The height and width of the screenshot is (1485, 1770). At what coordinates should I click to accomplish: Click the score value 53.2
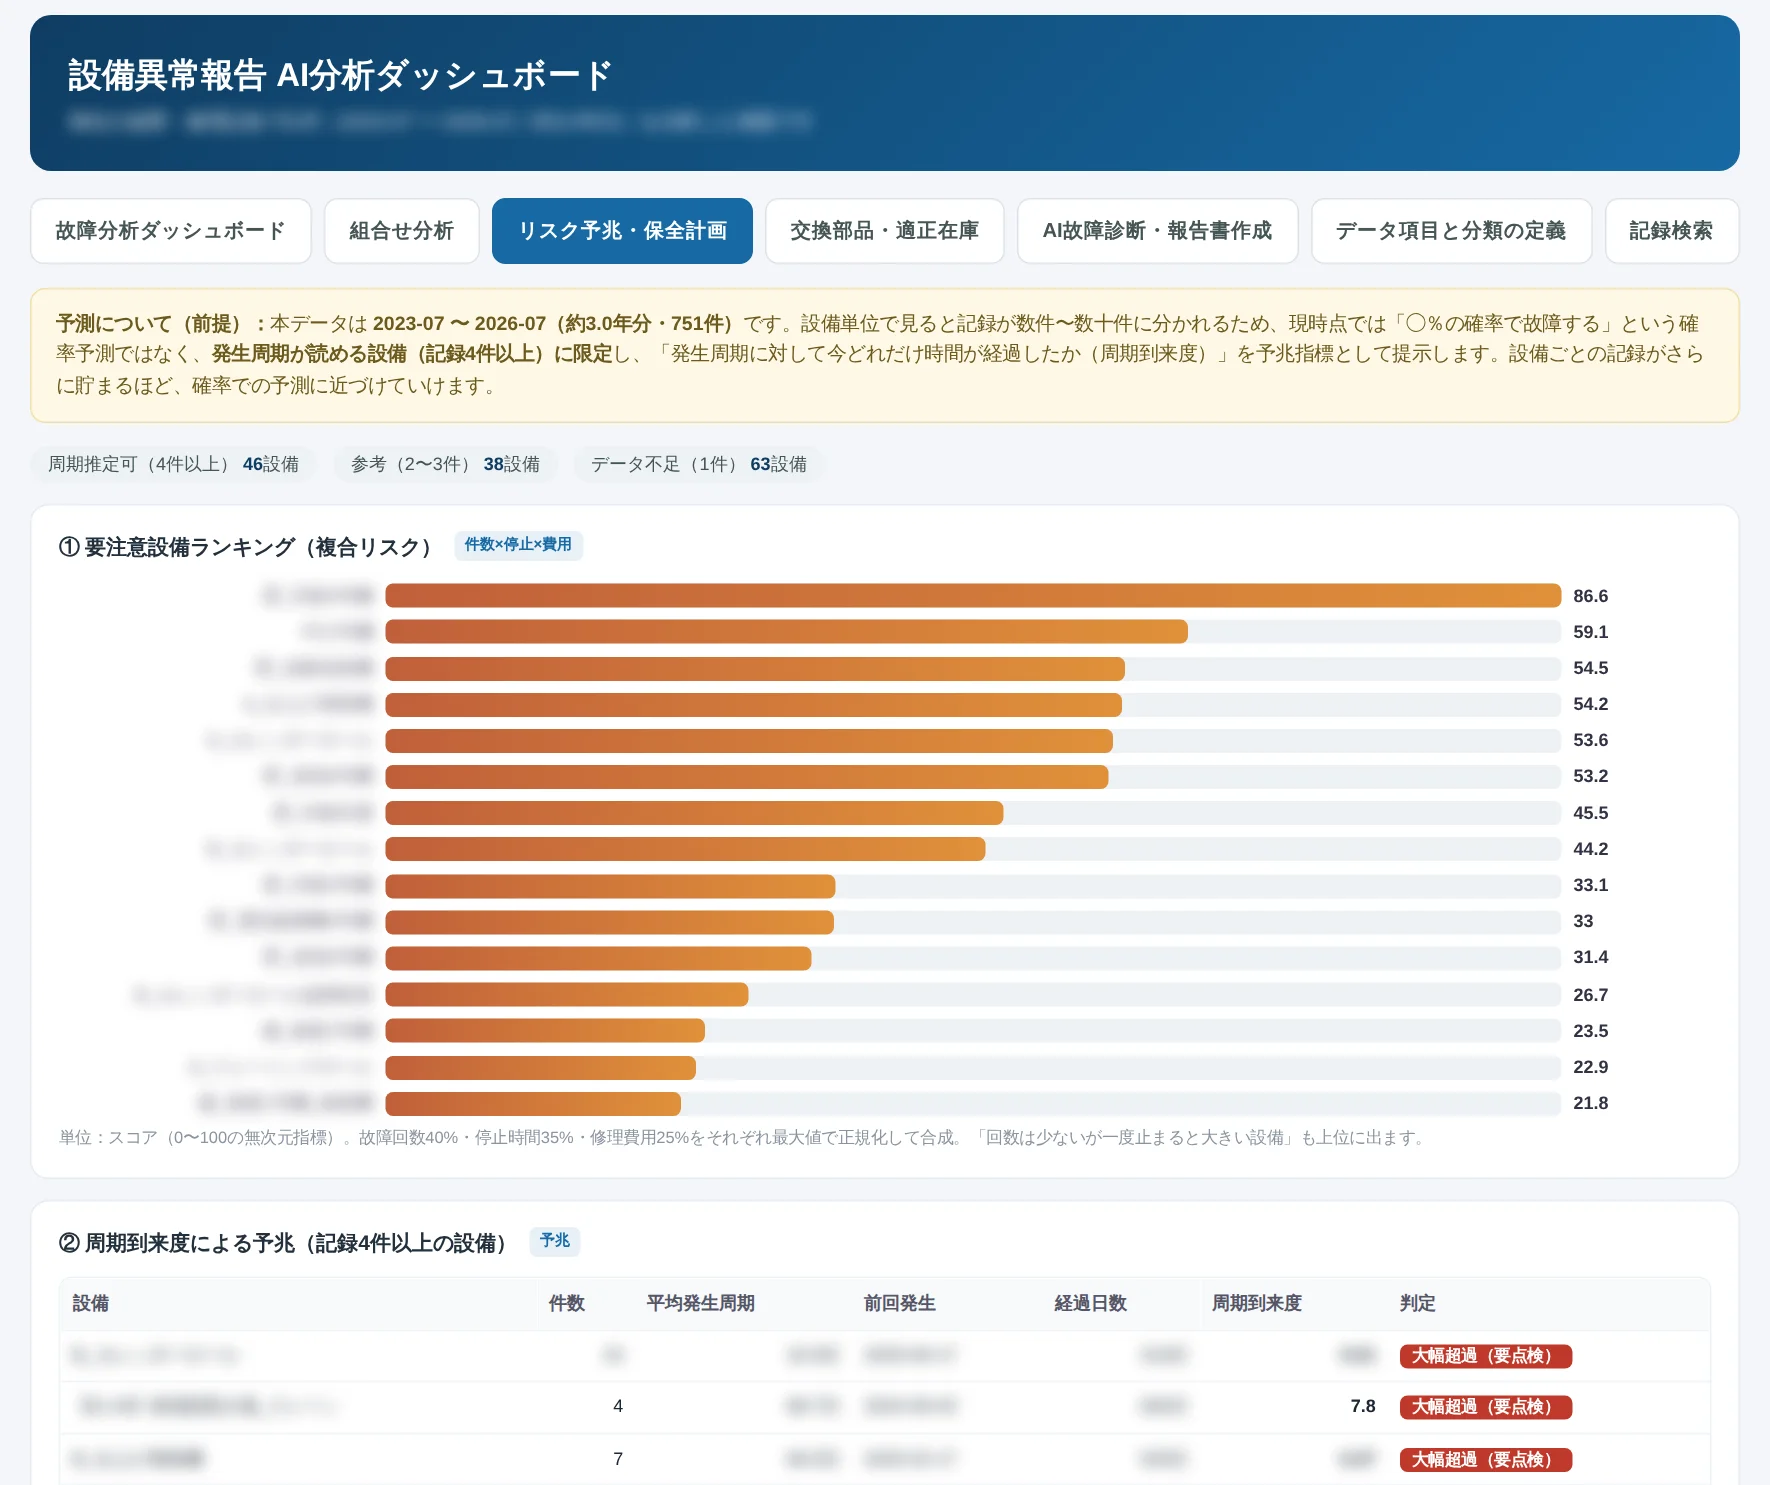point(1591,776)
